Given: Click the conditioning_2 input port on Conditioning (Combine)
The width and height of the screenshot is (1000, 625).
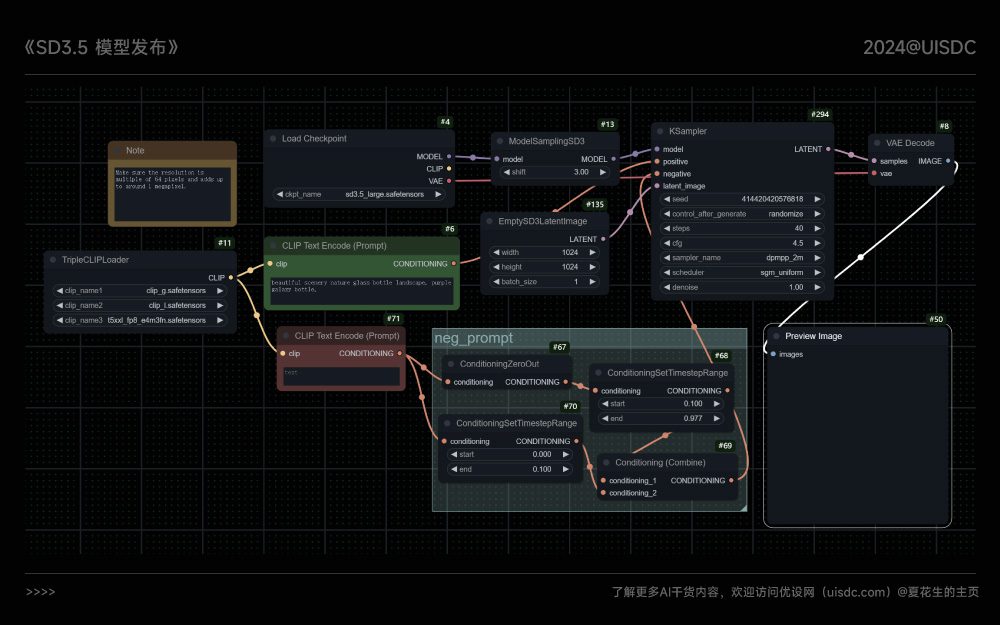Looking at the screenshot, I should tap(603, 492).
